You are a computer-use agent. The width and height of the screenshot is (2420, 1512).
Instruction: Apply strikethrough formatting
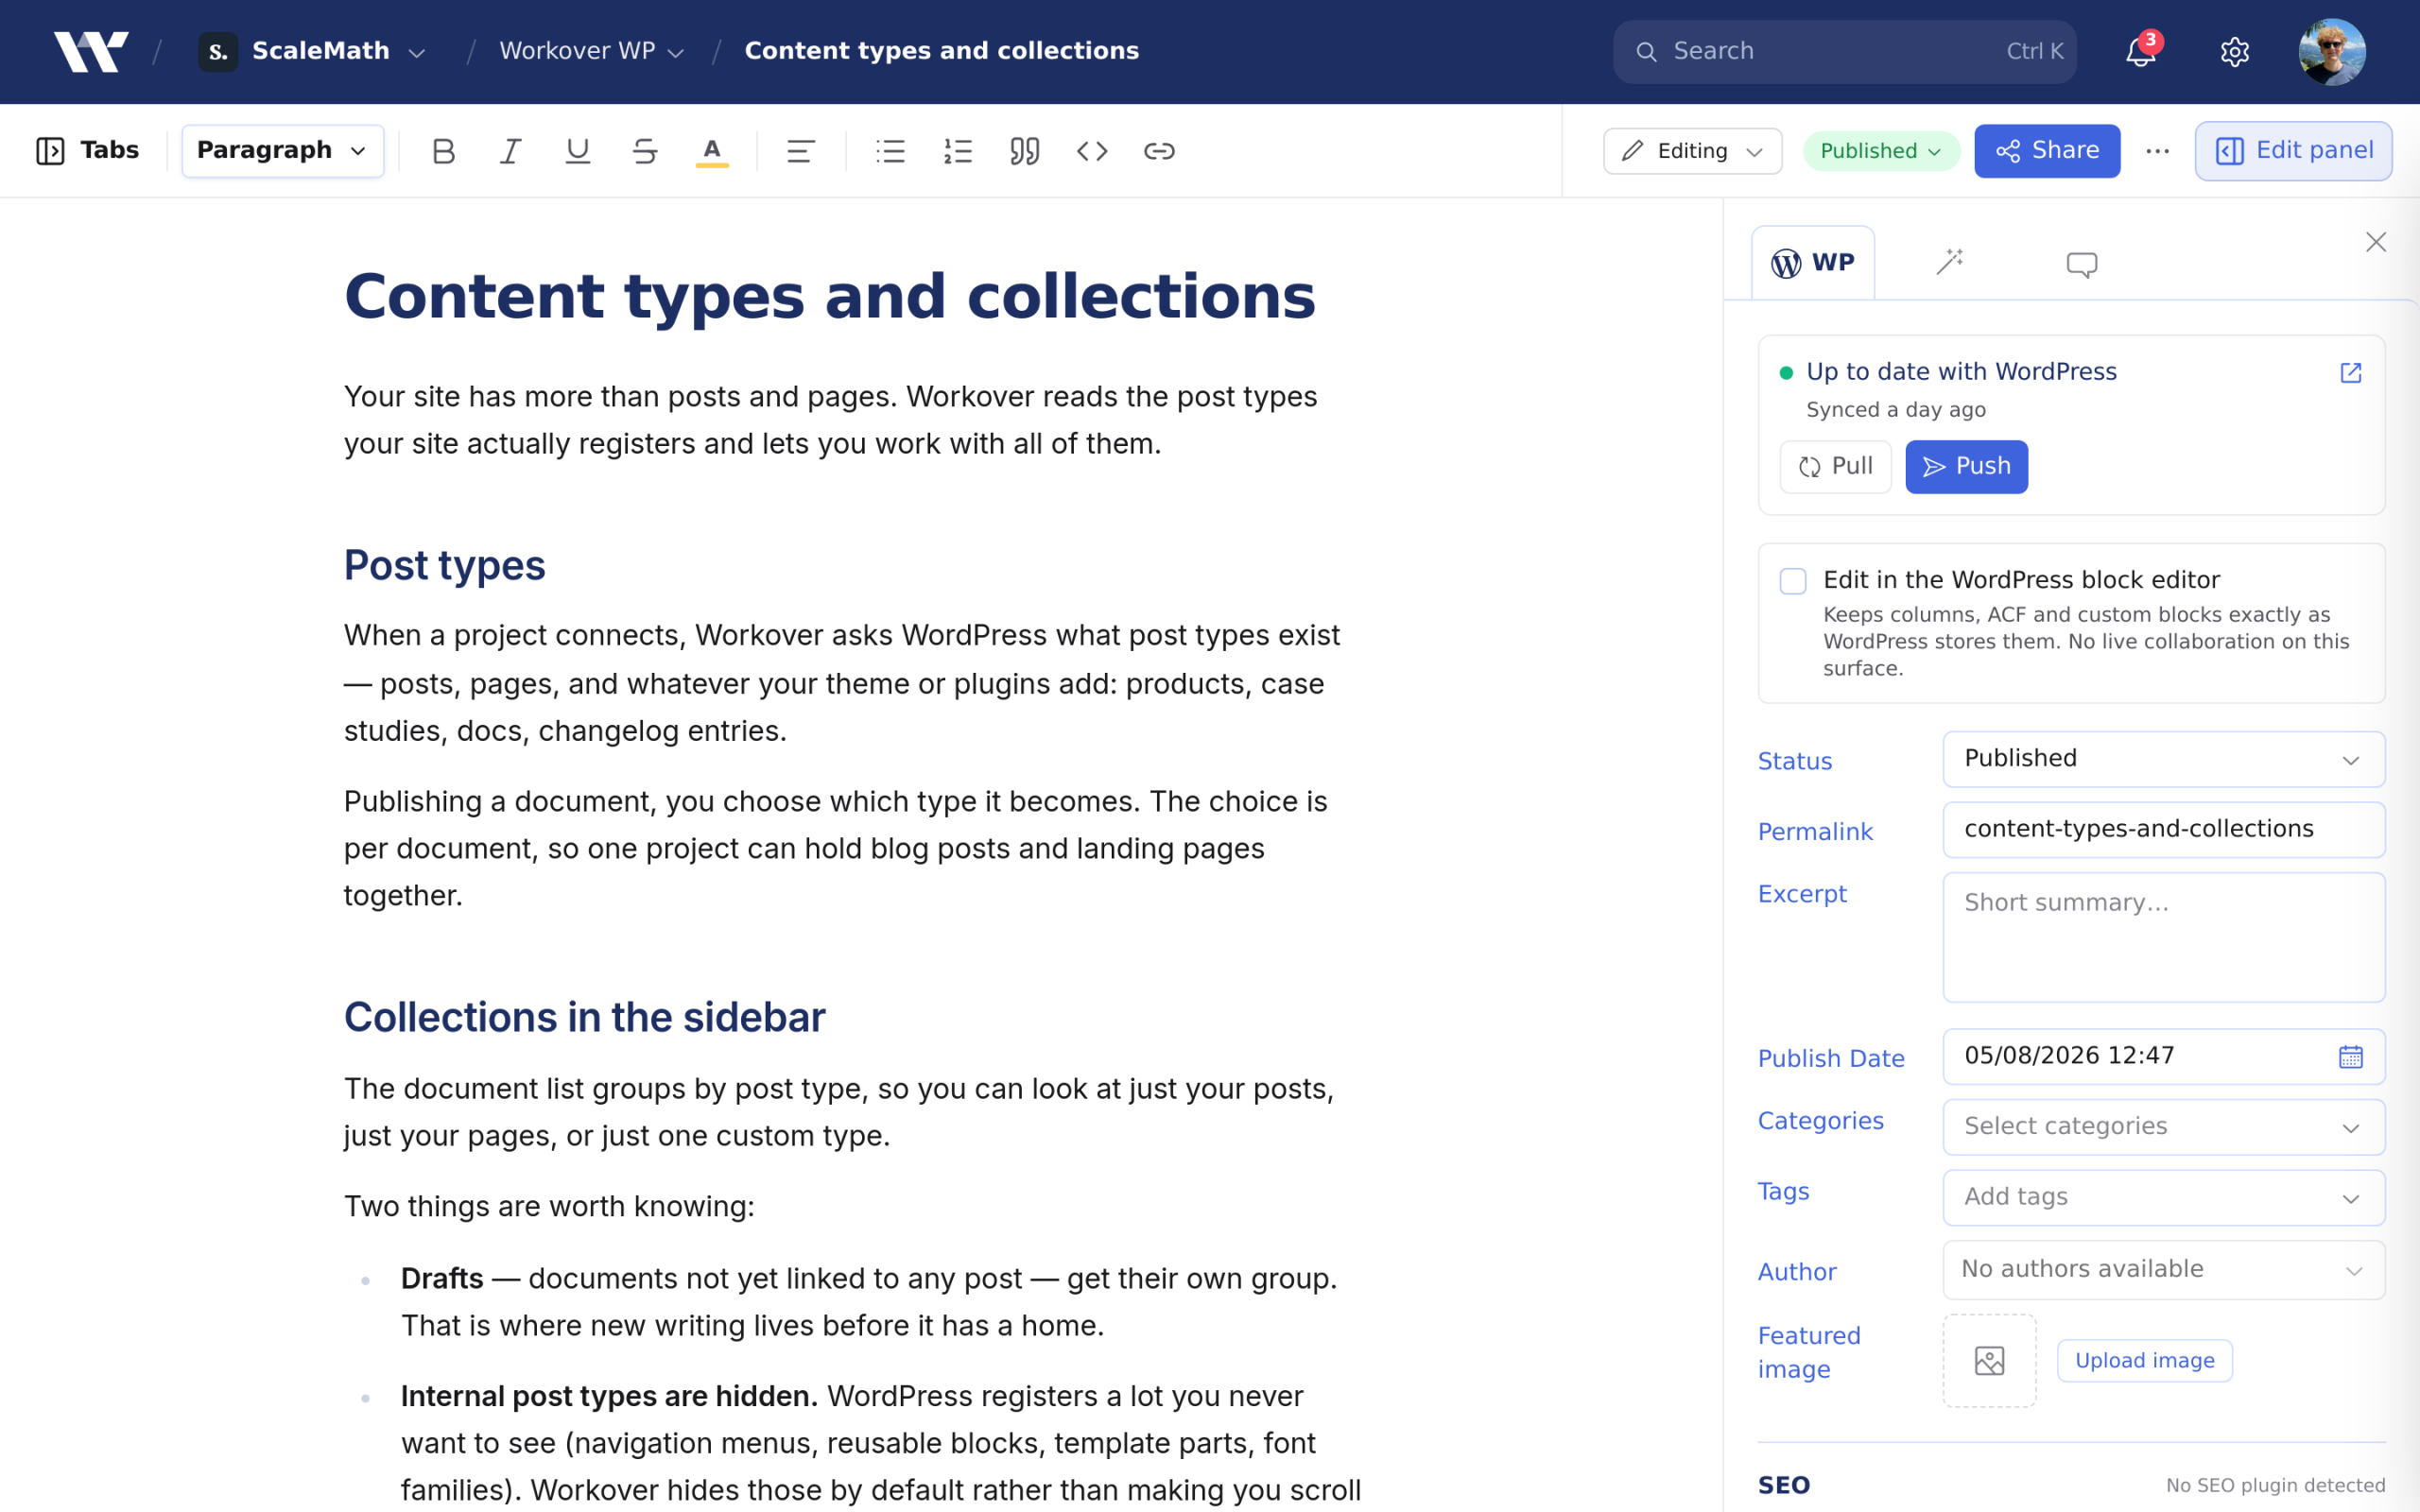click(645, 151)
